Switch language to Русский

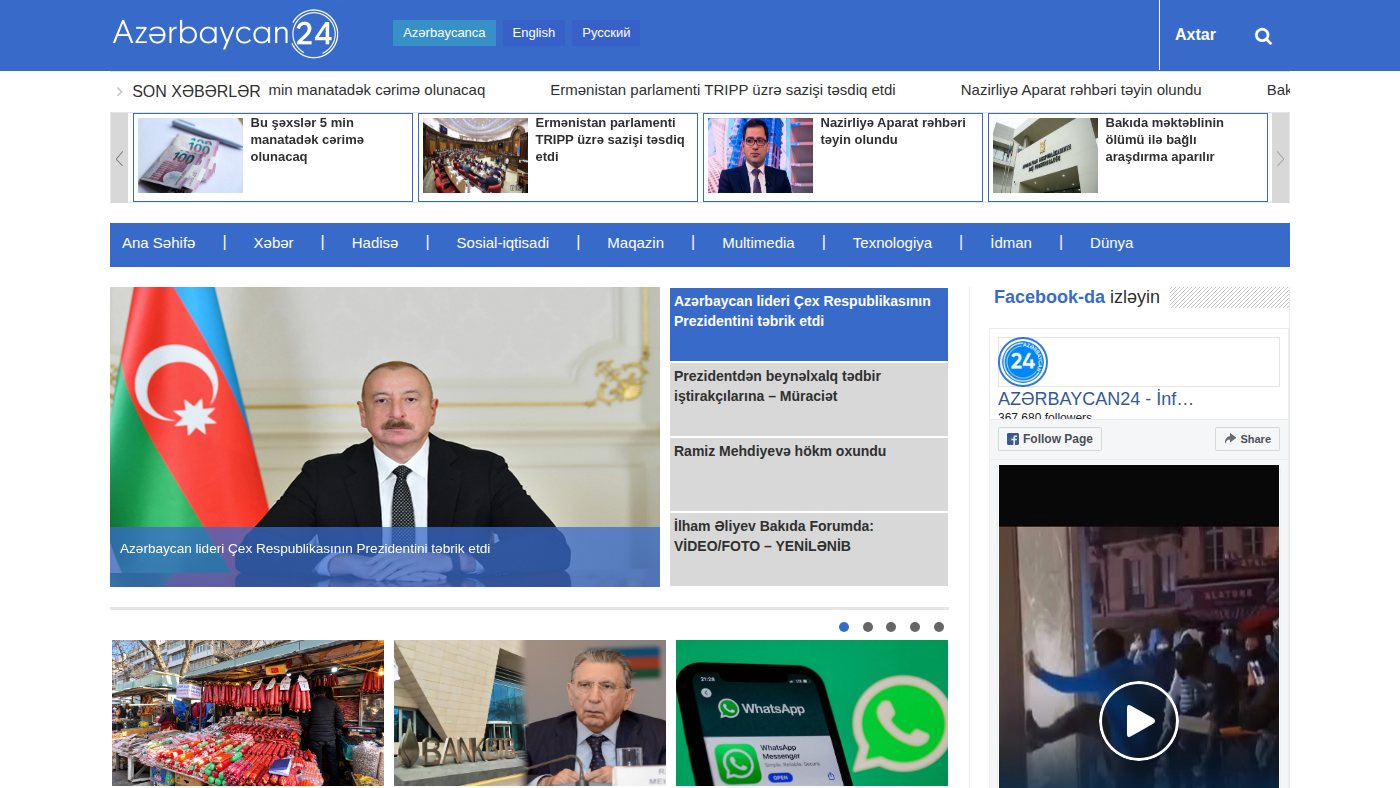(606, 33)
